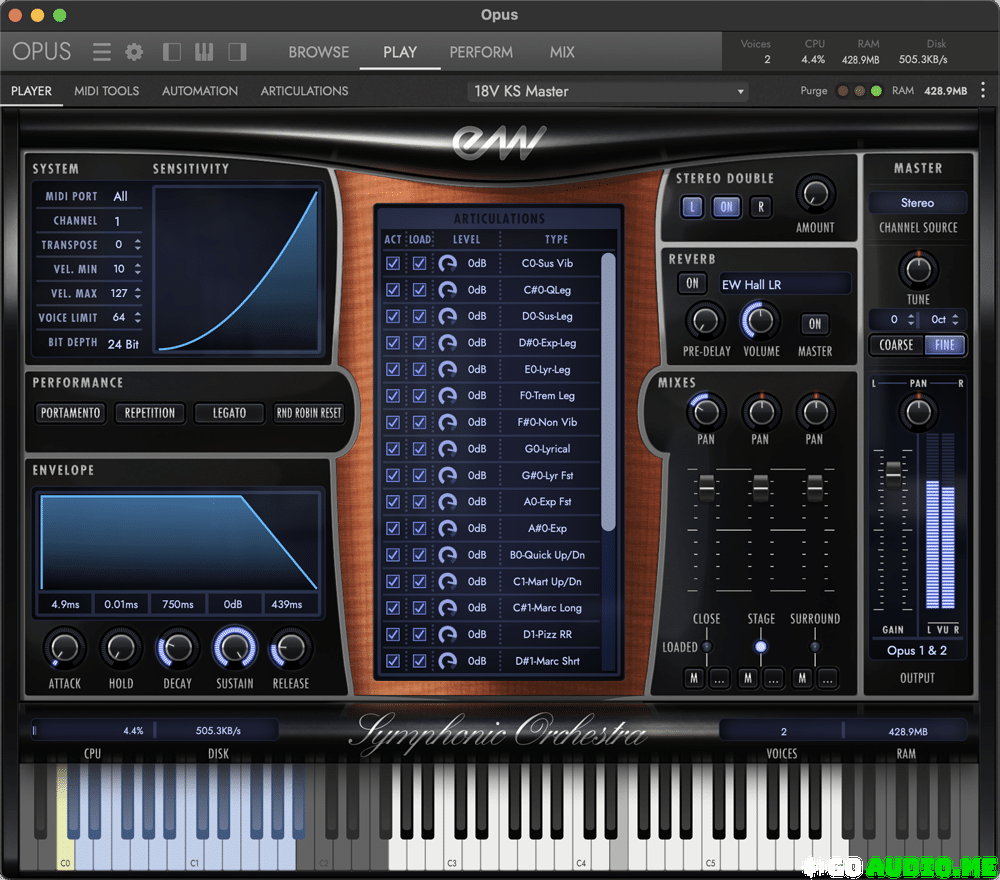Switch to the Mix page
Image resolution: width=1000 pixels, height=880 pixels.
[562, 52]
